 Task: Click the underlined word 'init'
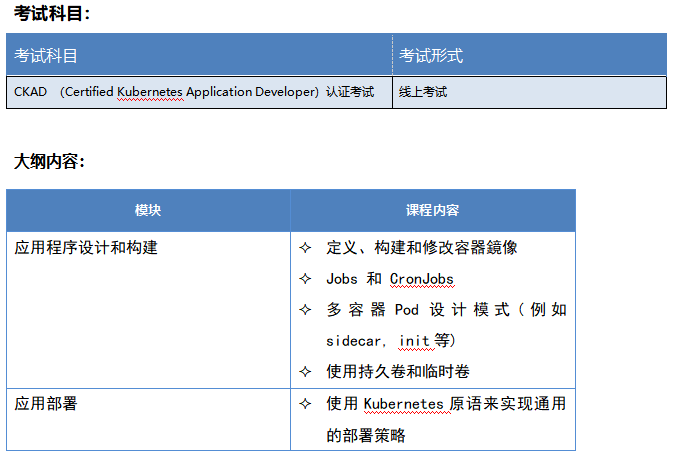(x=414, y=341)
